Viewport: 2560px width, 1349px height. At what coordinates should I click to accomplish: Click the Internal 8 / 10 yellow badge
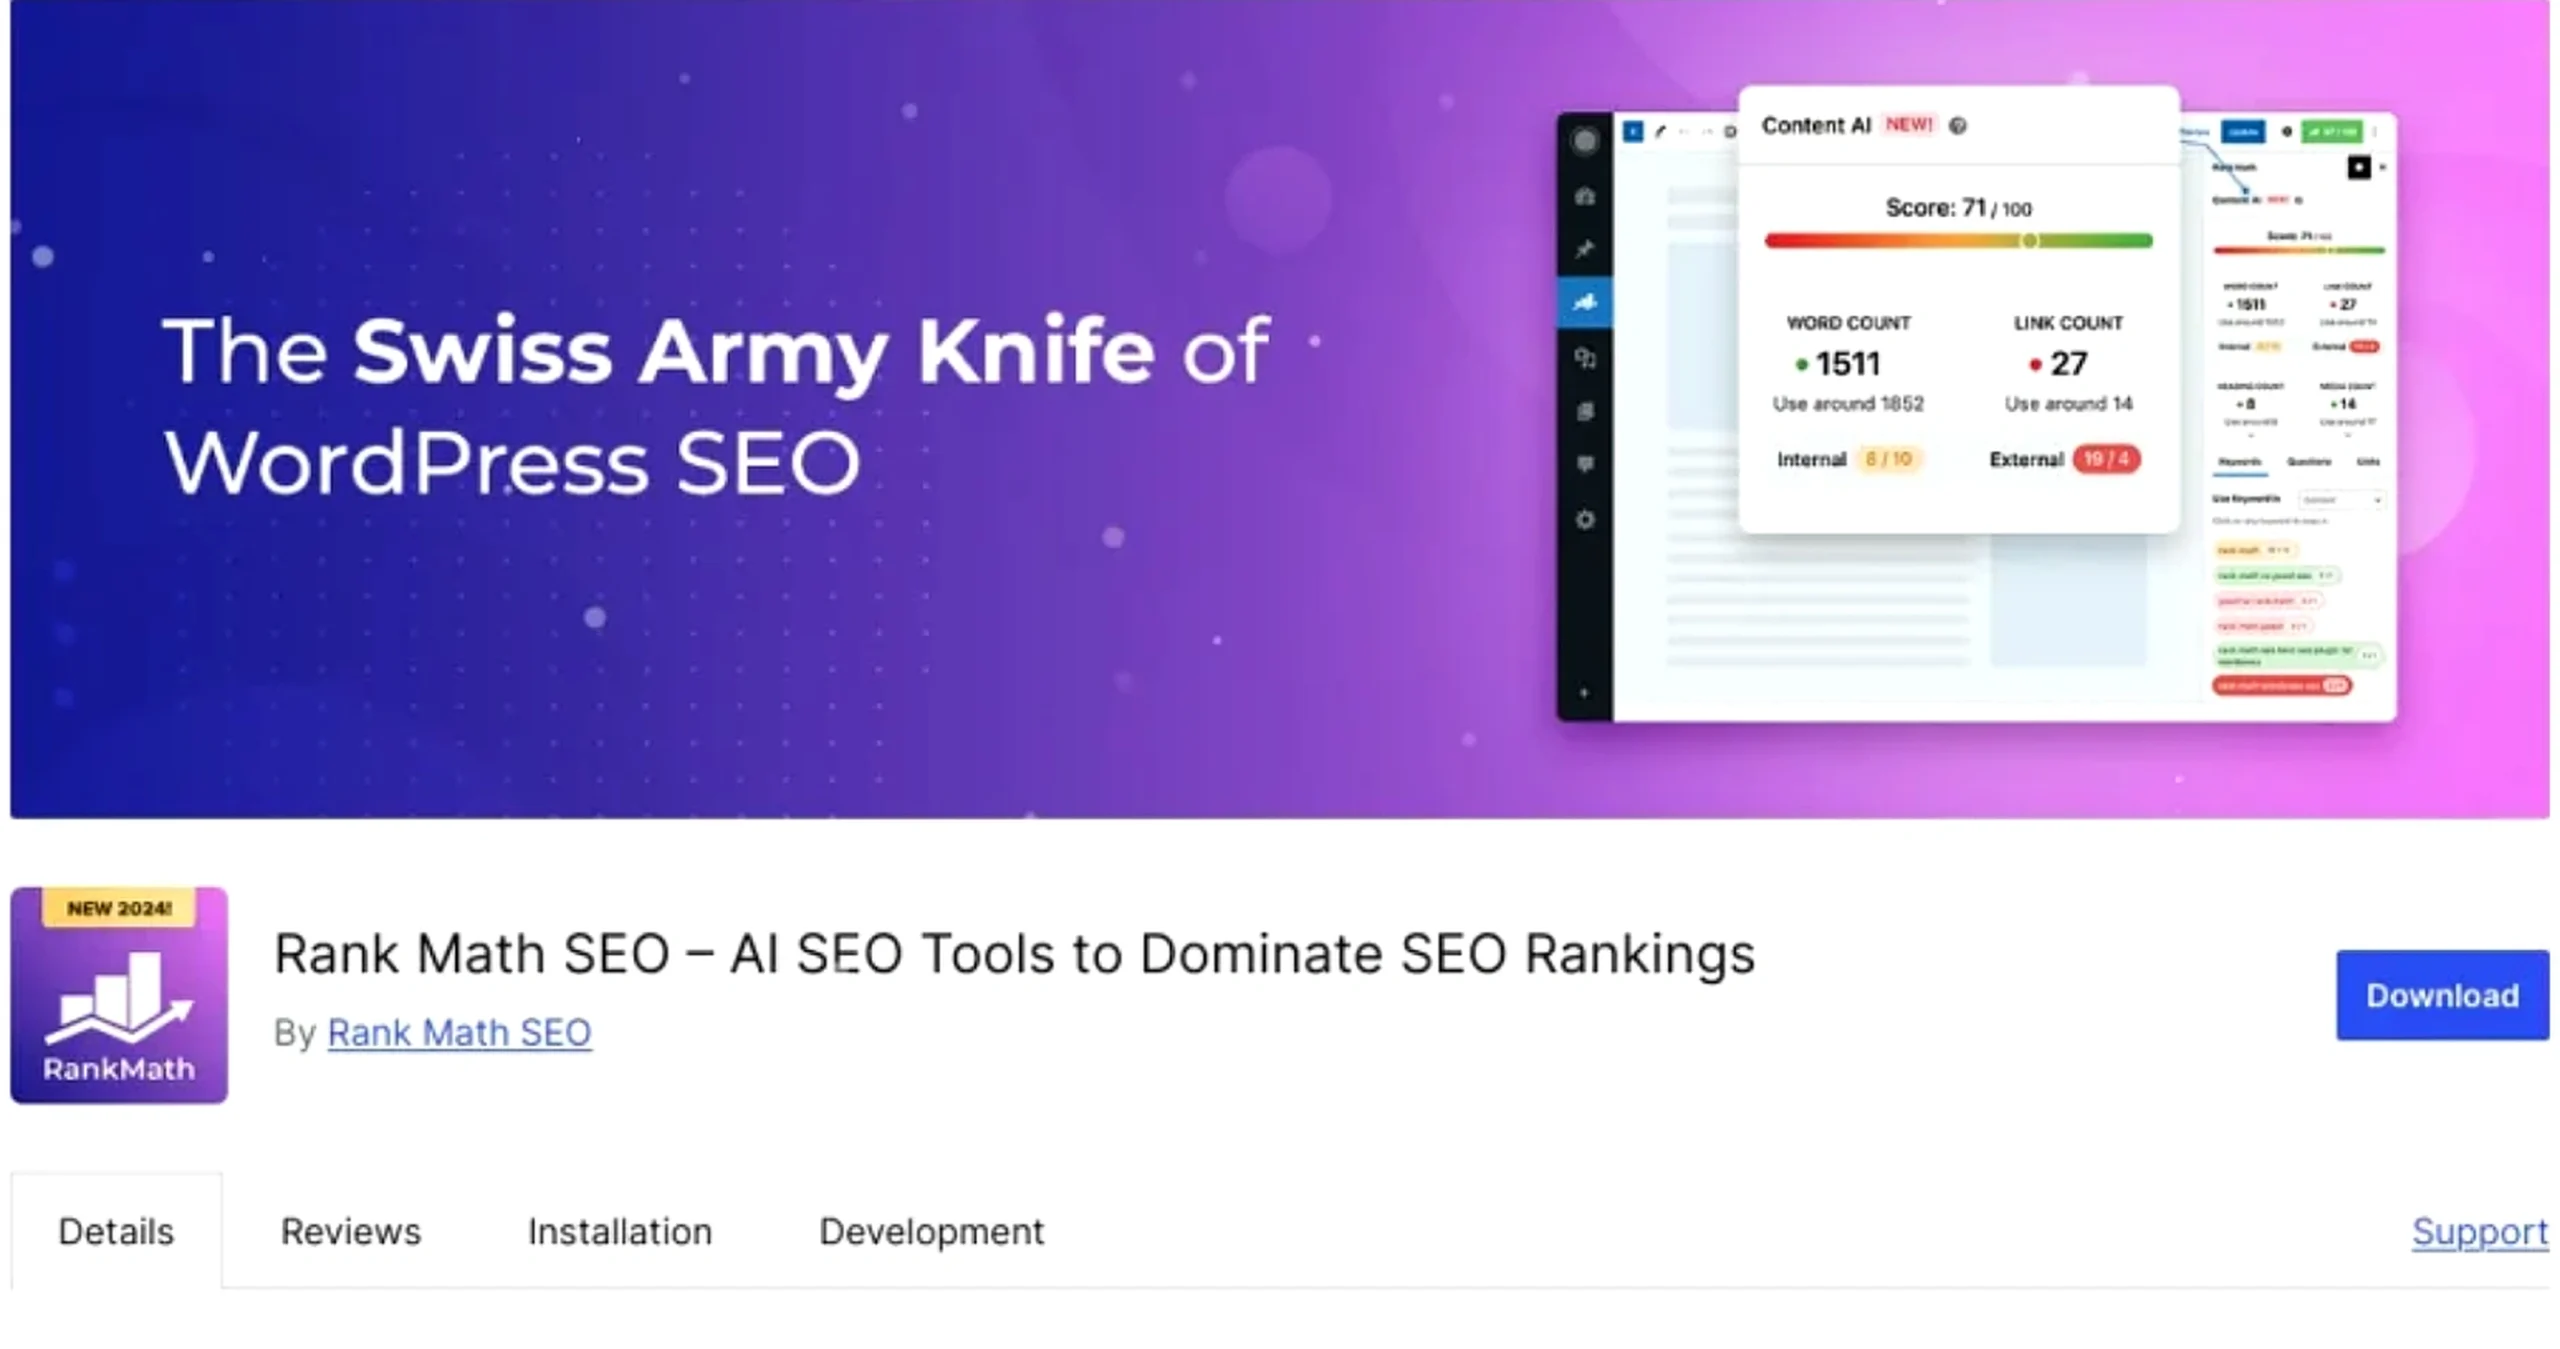pyautogui.click(x=1888, y=459)
